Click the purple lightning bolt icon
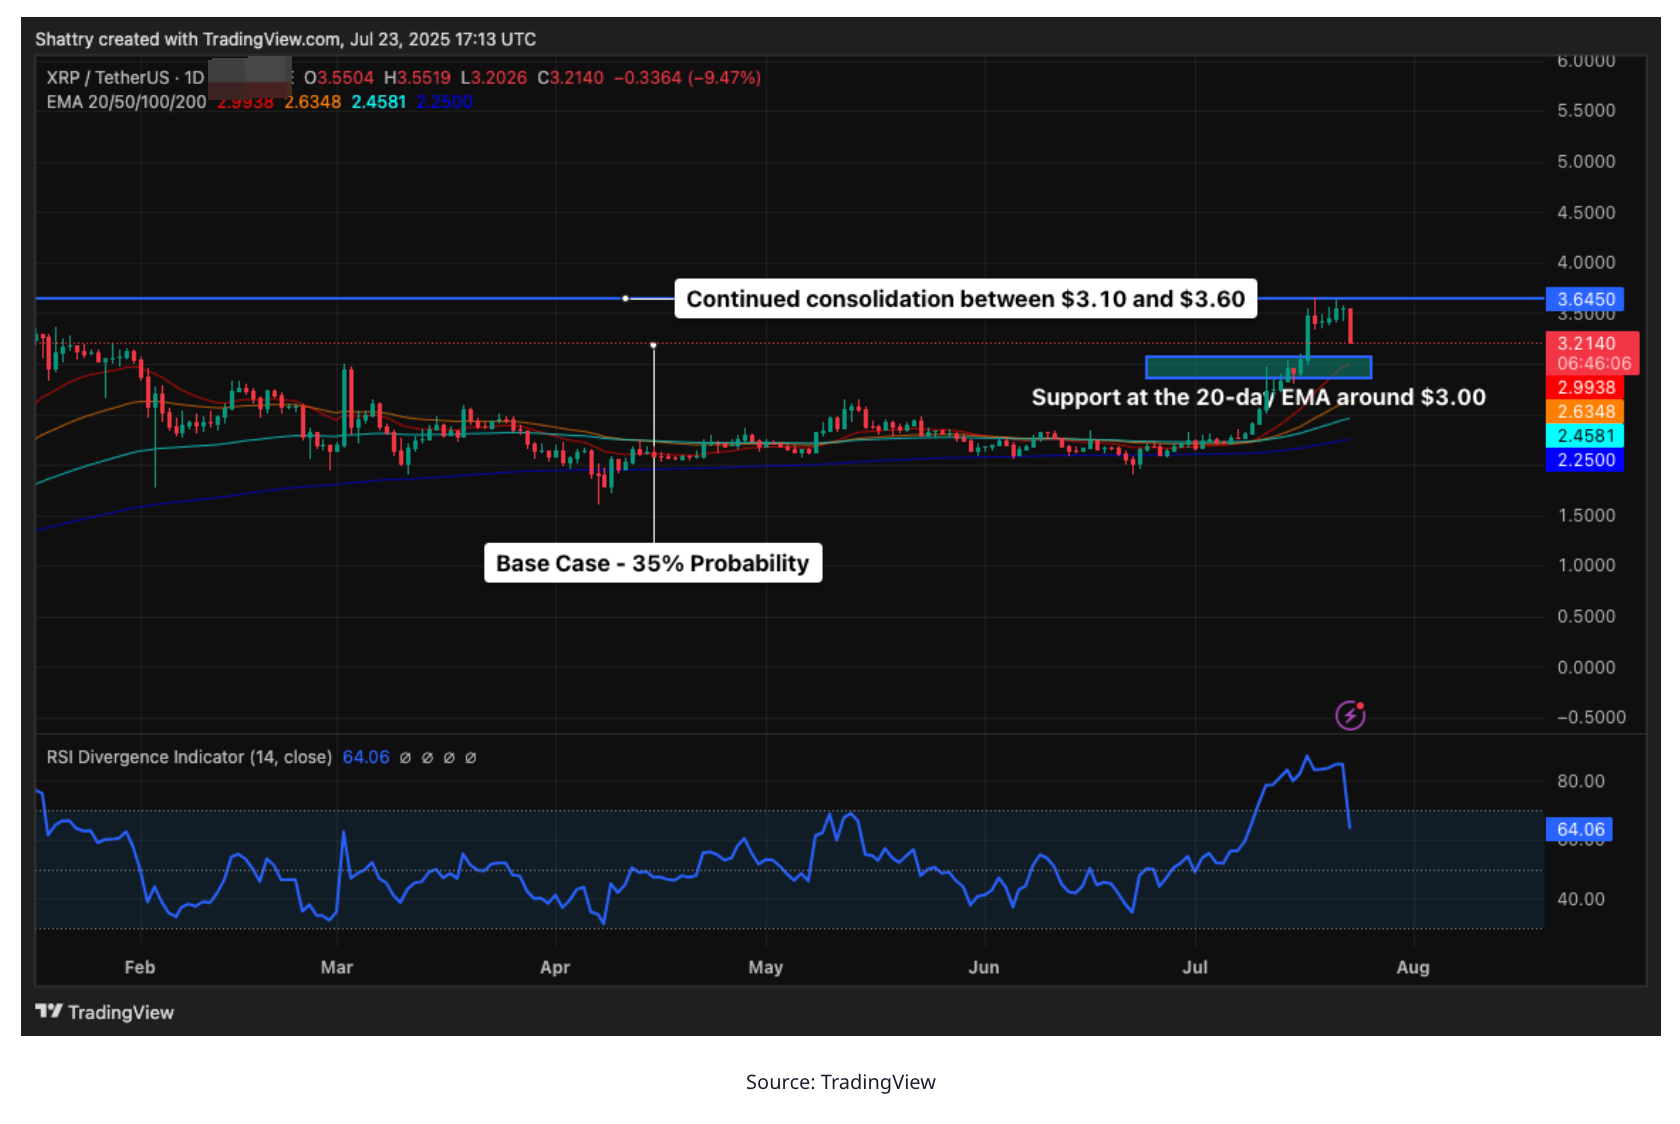The width and height of the screenshot is (1680, 1124). (x=1350, y=715)
